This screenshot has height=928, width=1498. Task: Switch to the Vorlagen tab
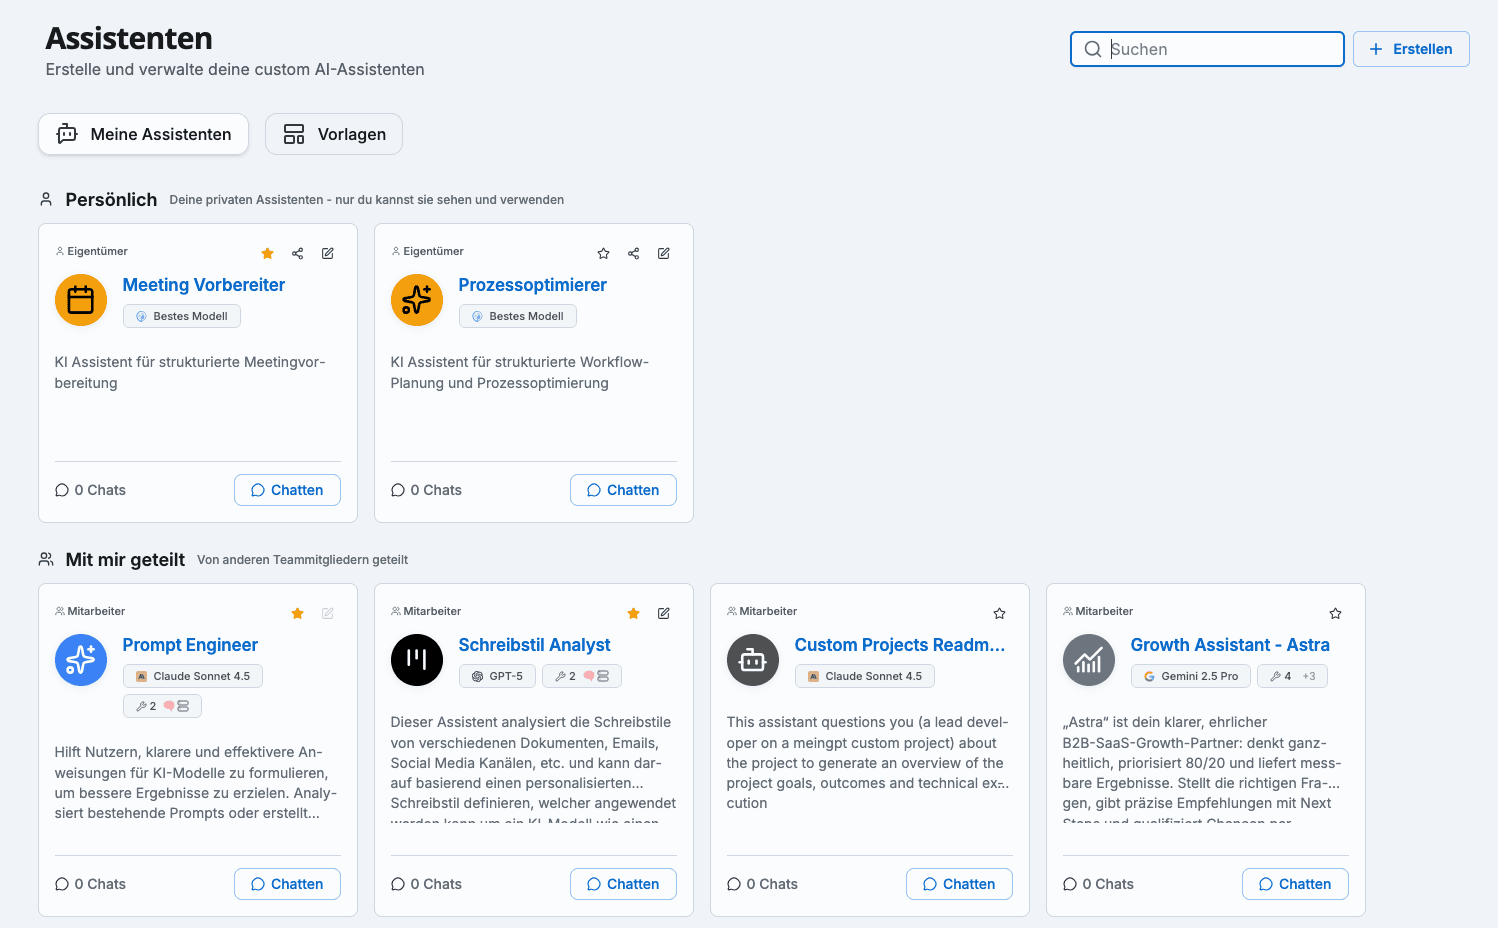point(334,135)
